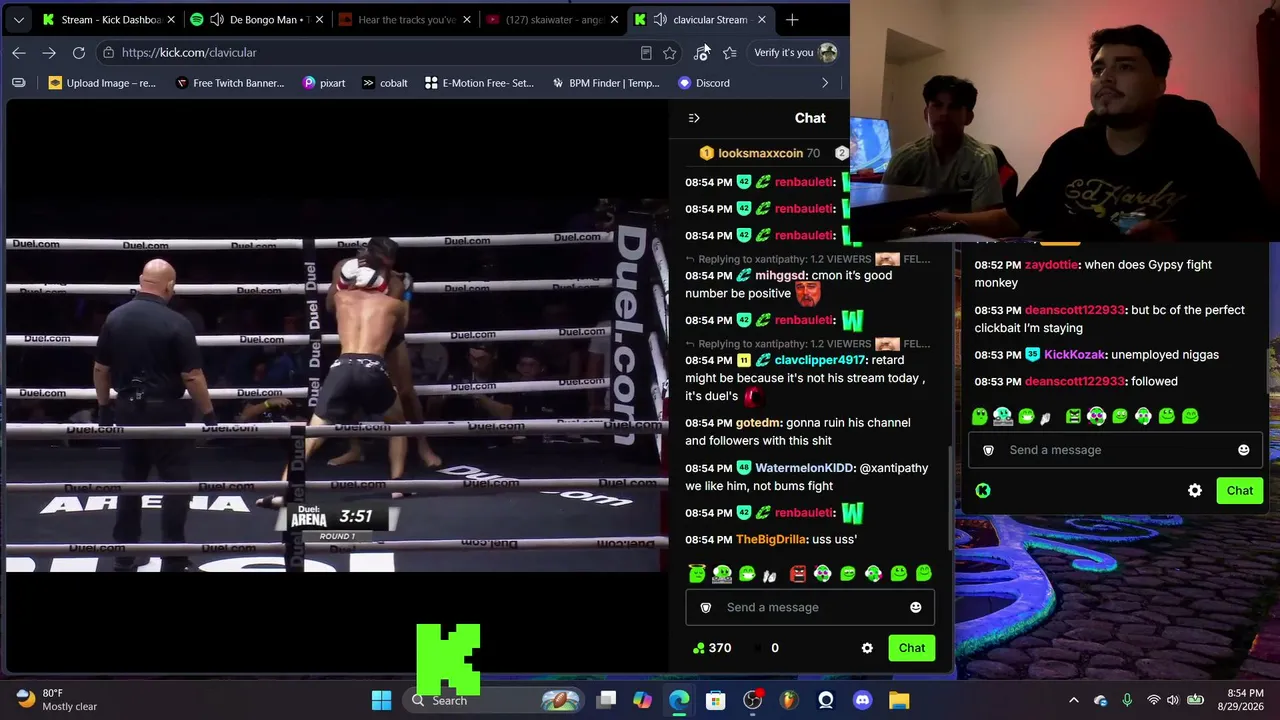Open the browser favorites list icon
1280x720 pixels.
(730, 52)
